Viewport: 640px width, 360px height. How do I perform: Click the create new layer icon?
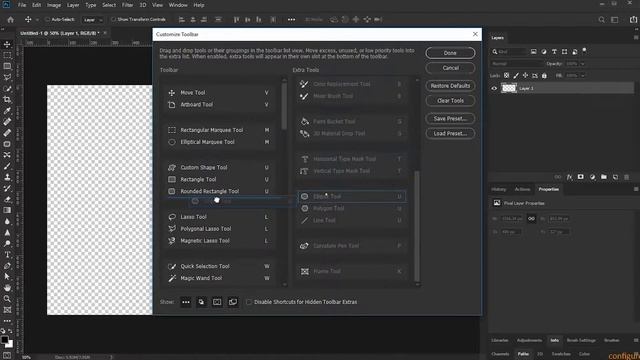(x=615, y=177)
